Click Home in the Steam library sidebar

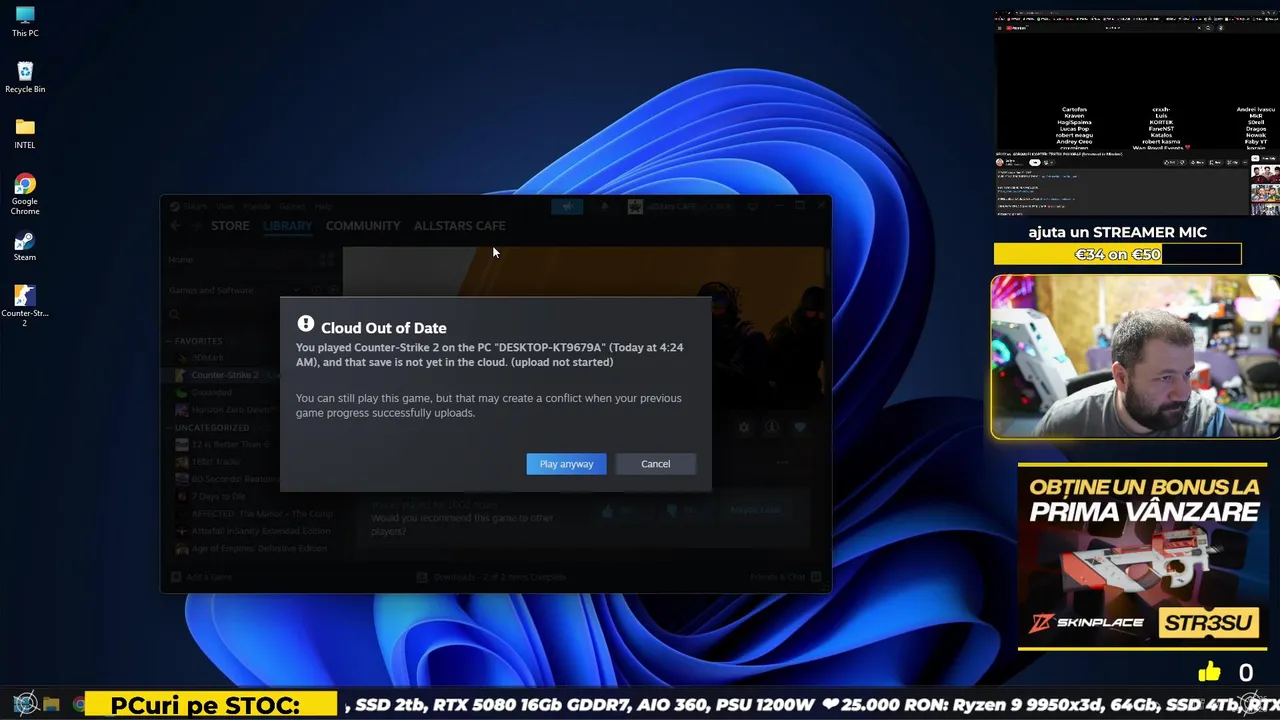coord(181,259)
